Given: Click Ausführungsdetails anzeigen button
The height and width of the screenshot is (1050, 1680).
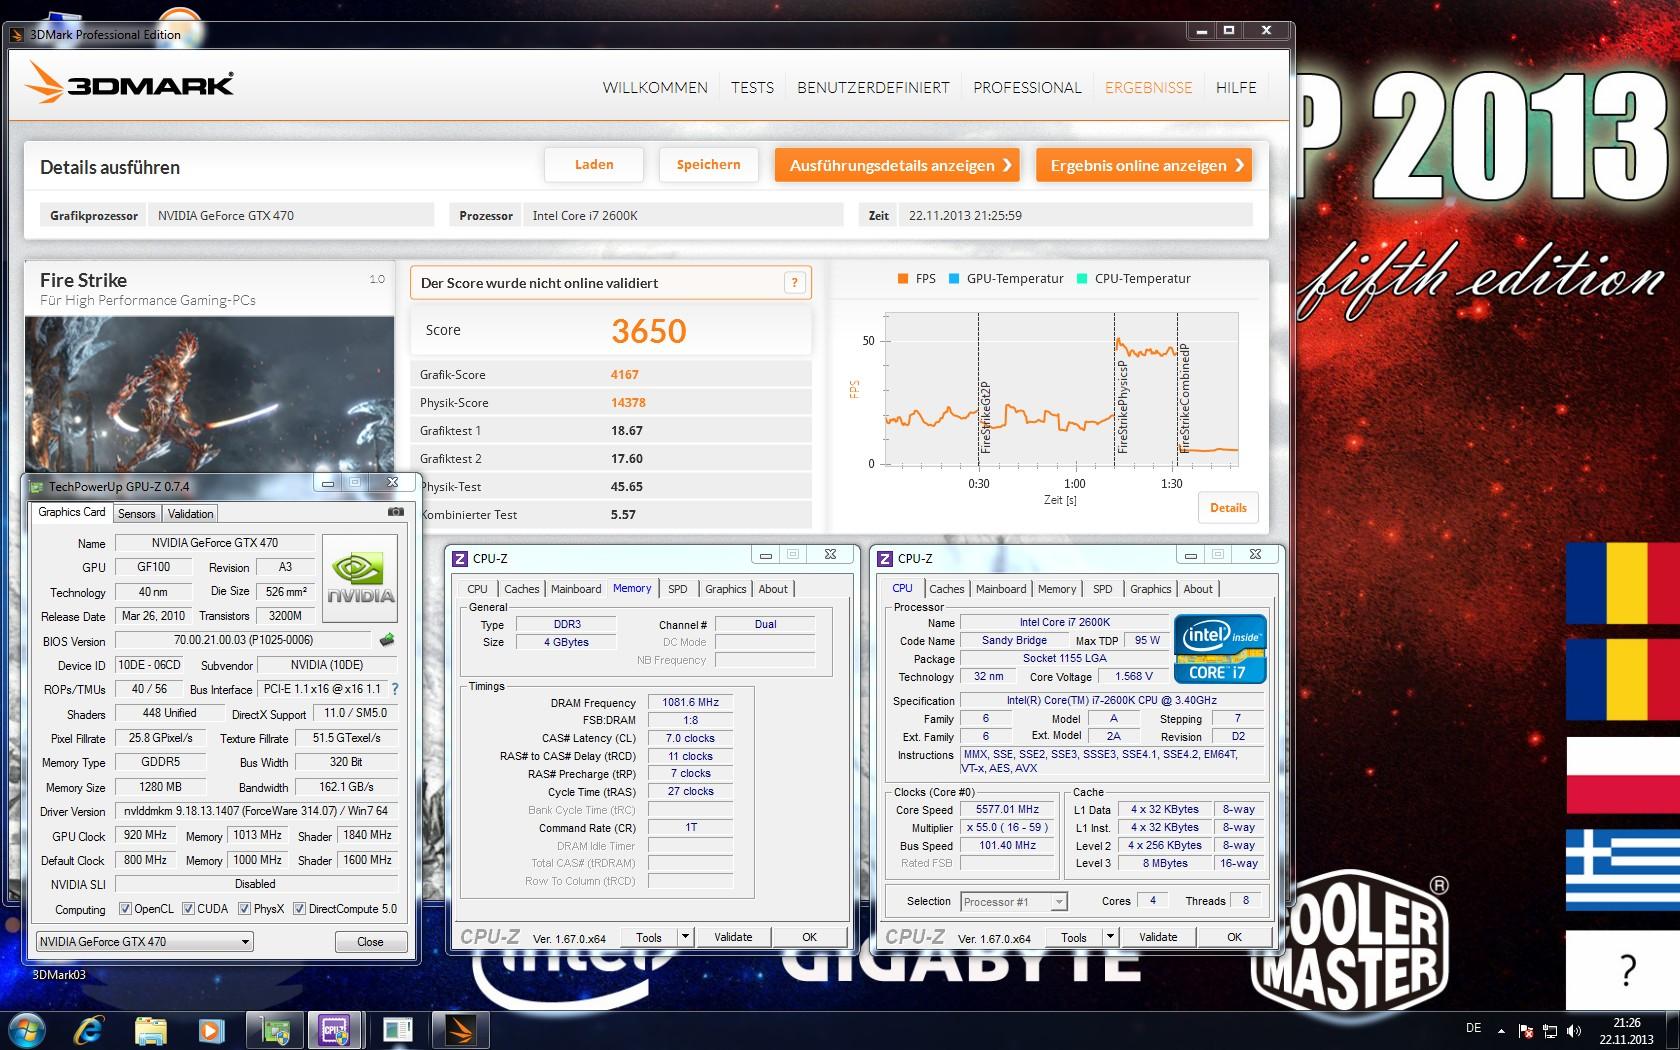Looking at the screenshot, I should [x=897, y=165].
